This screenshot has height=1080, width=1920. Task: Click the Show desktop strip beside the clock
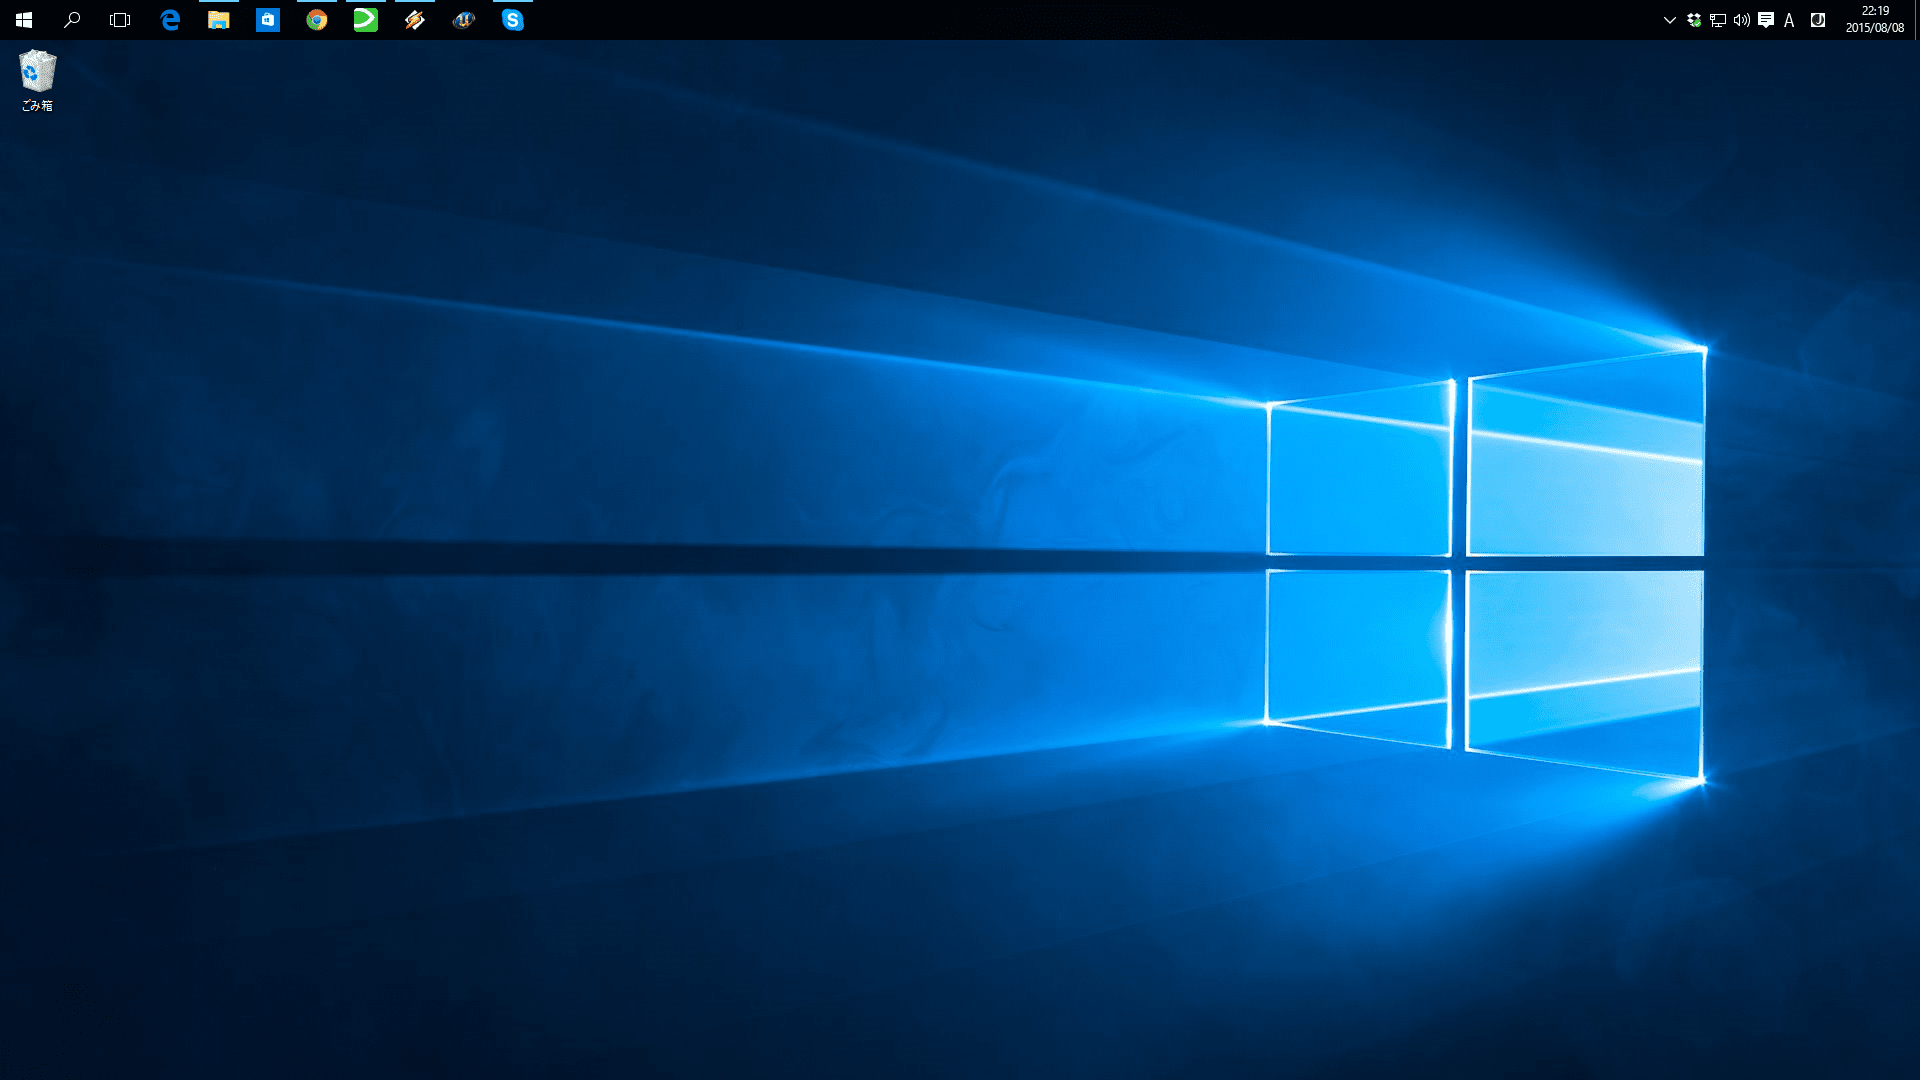coord(1916,20)
